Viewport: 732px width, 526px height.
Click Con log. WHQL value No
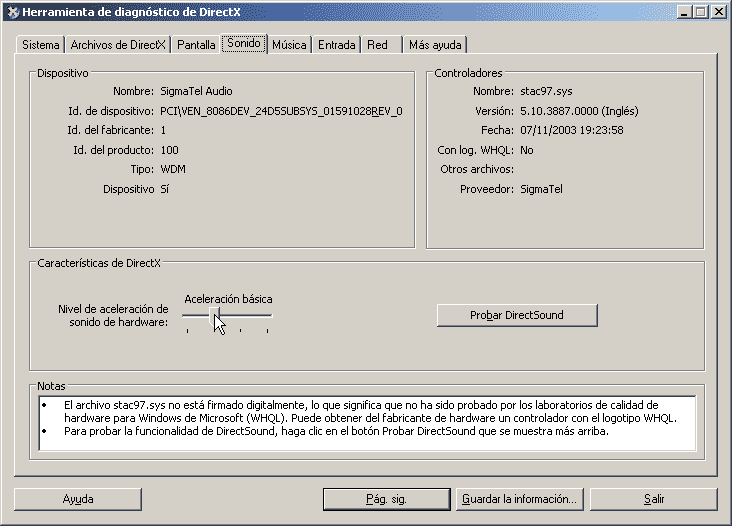(527, 150)
